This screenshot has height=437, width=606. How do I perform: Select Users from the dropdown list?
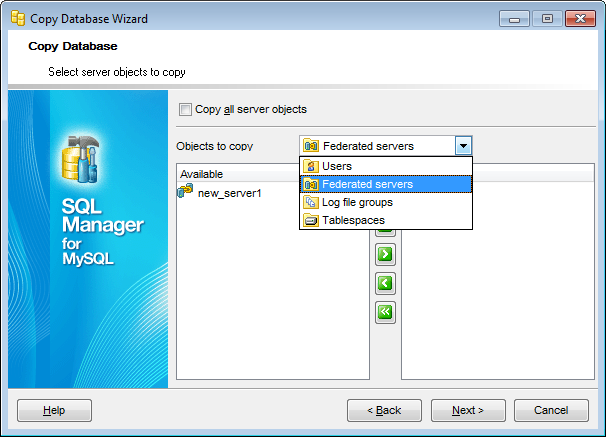[337, 166]
